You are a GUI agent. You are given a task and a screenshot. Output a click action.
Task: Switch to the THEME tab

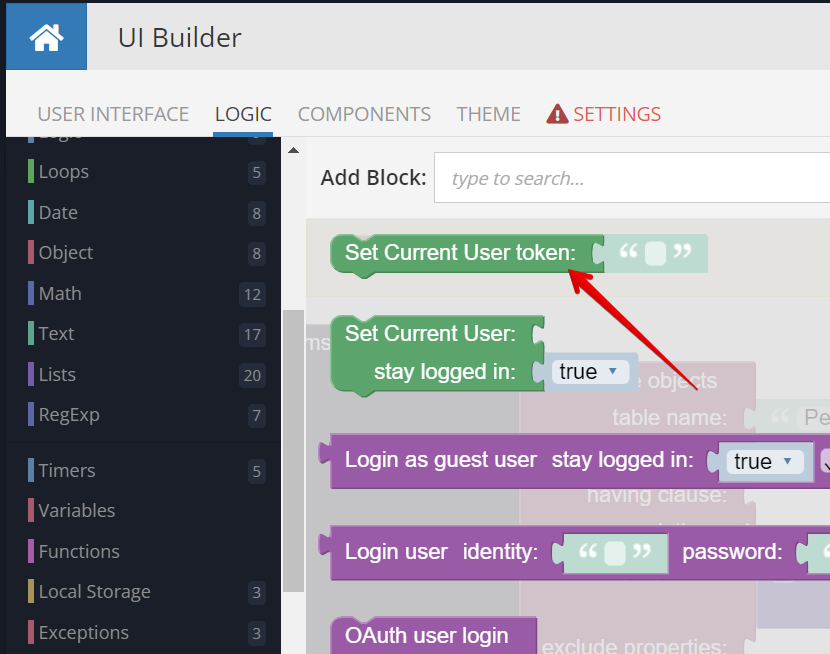(x=488, y=114)
